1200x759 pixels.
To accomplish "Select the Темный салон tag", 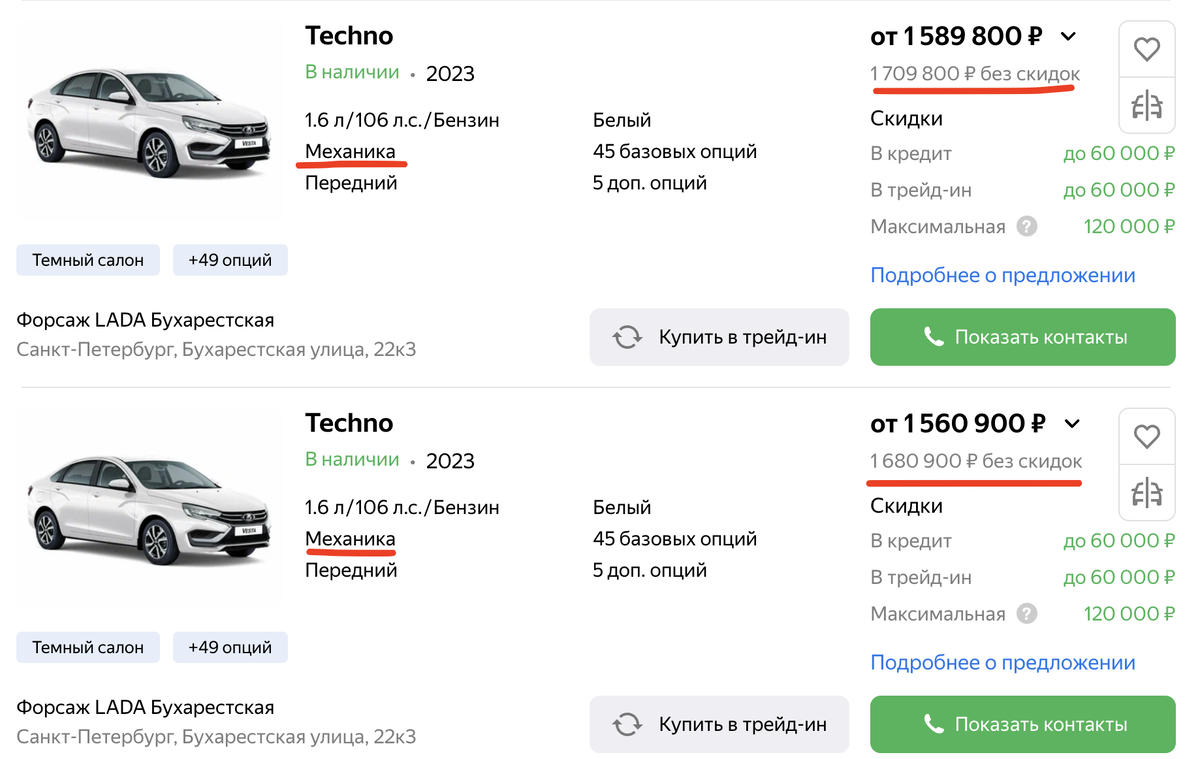I will (x=87, y=259).
